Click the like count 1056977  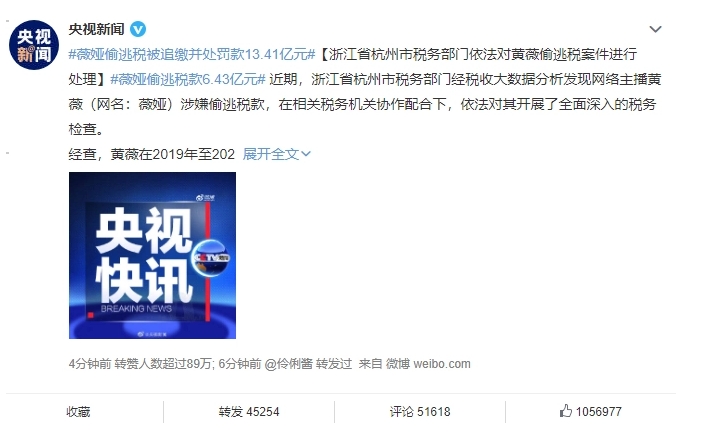598,412
